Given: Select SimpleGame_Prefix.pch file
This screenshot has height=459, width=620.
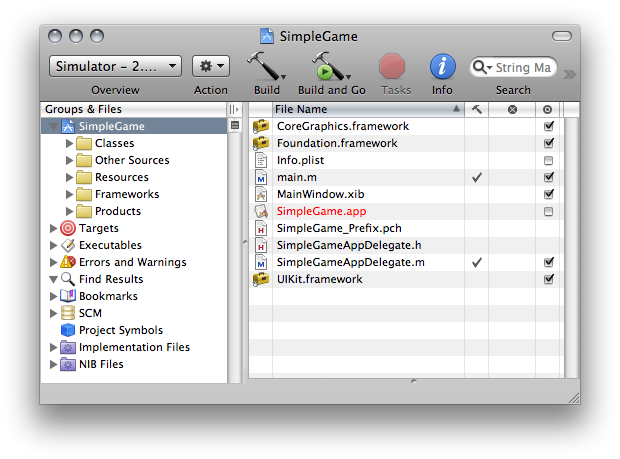Looking at the screenshot, I should (339, 228).
